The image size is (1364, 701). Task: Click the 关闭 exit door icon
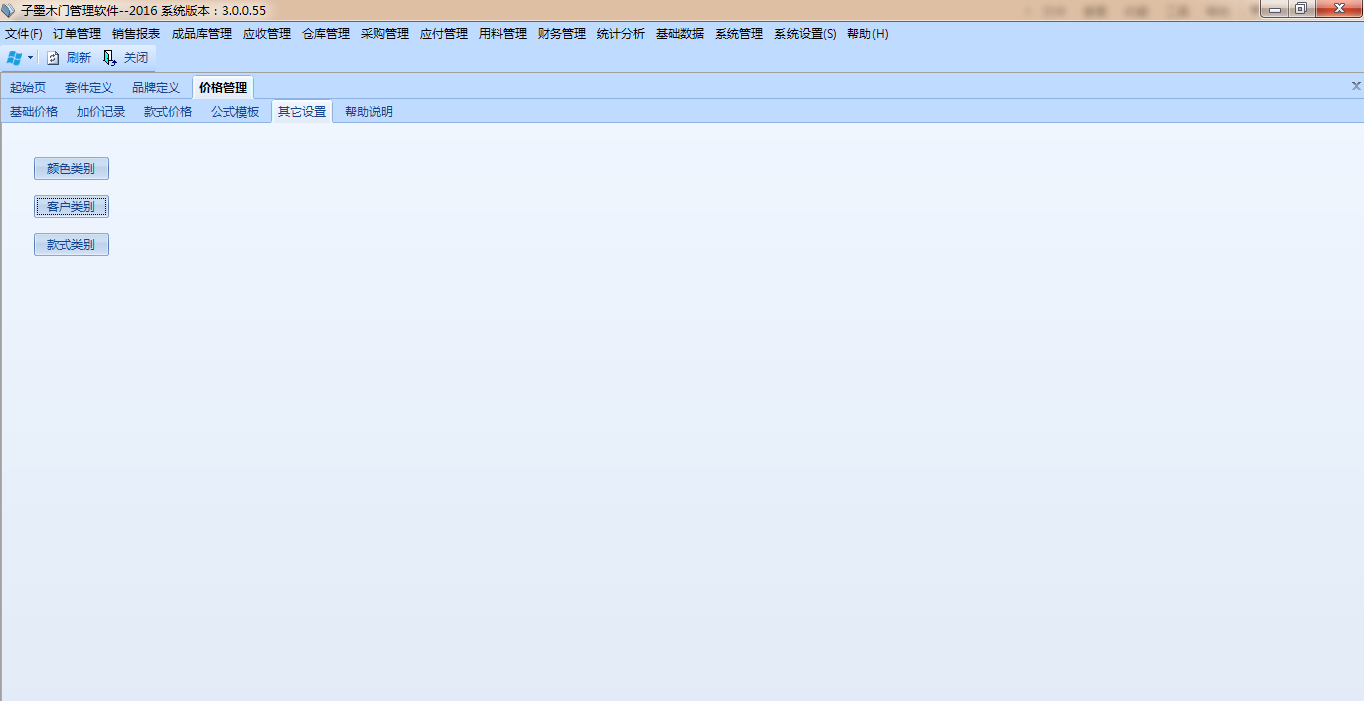[110, 58]
